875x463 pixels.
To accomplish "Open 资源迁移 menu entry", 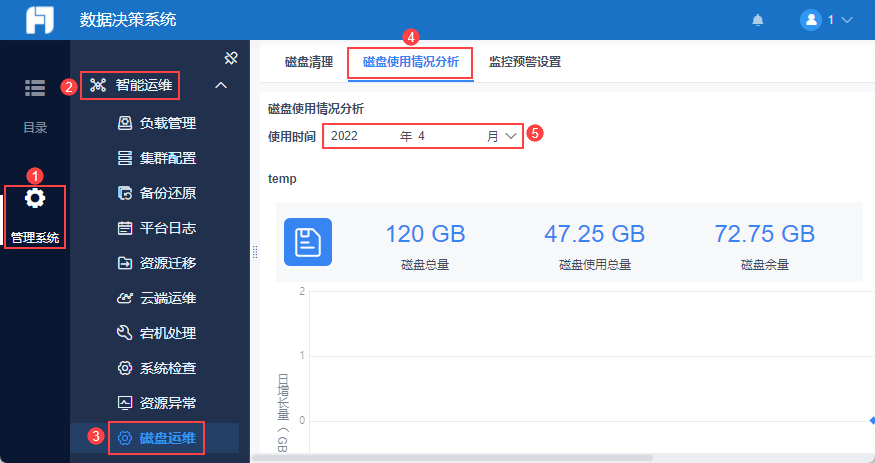I will pos(168,263).
